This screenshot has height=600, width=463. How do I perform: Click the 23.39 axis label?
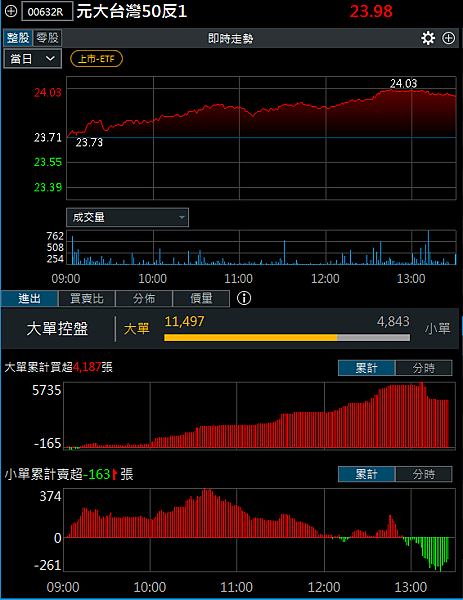pos(47,187)
